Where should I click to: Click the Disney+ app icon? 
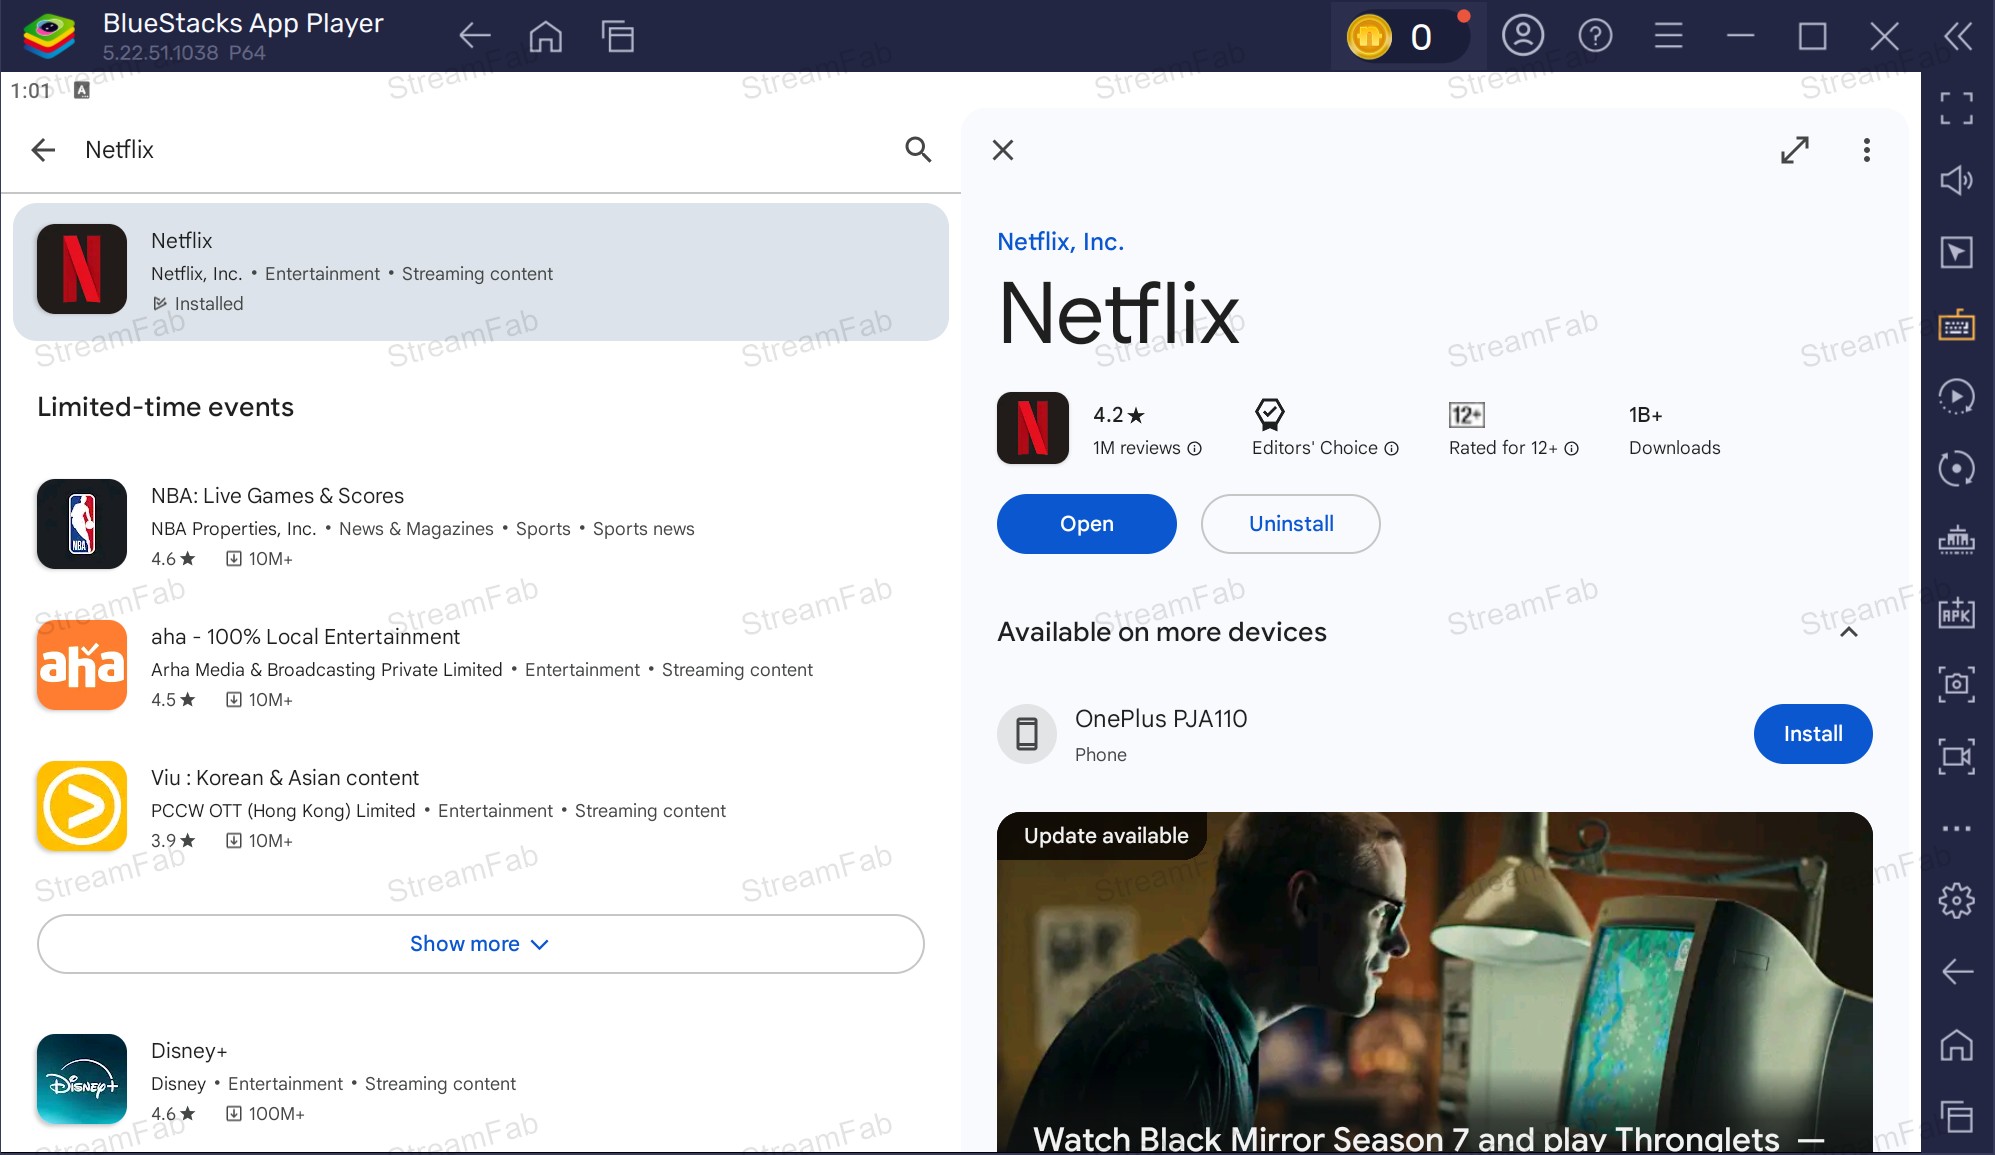[x=82, y=1079]
